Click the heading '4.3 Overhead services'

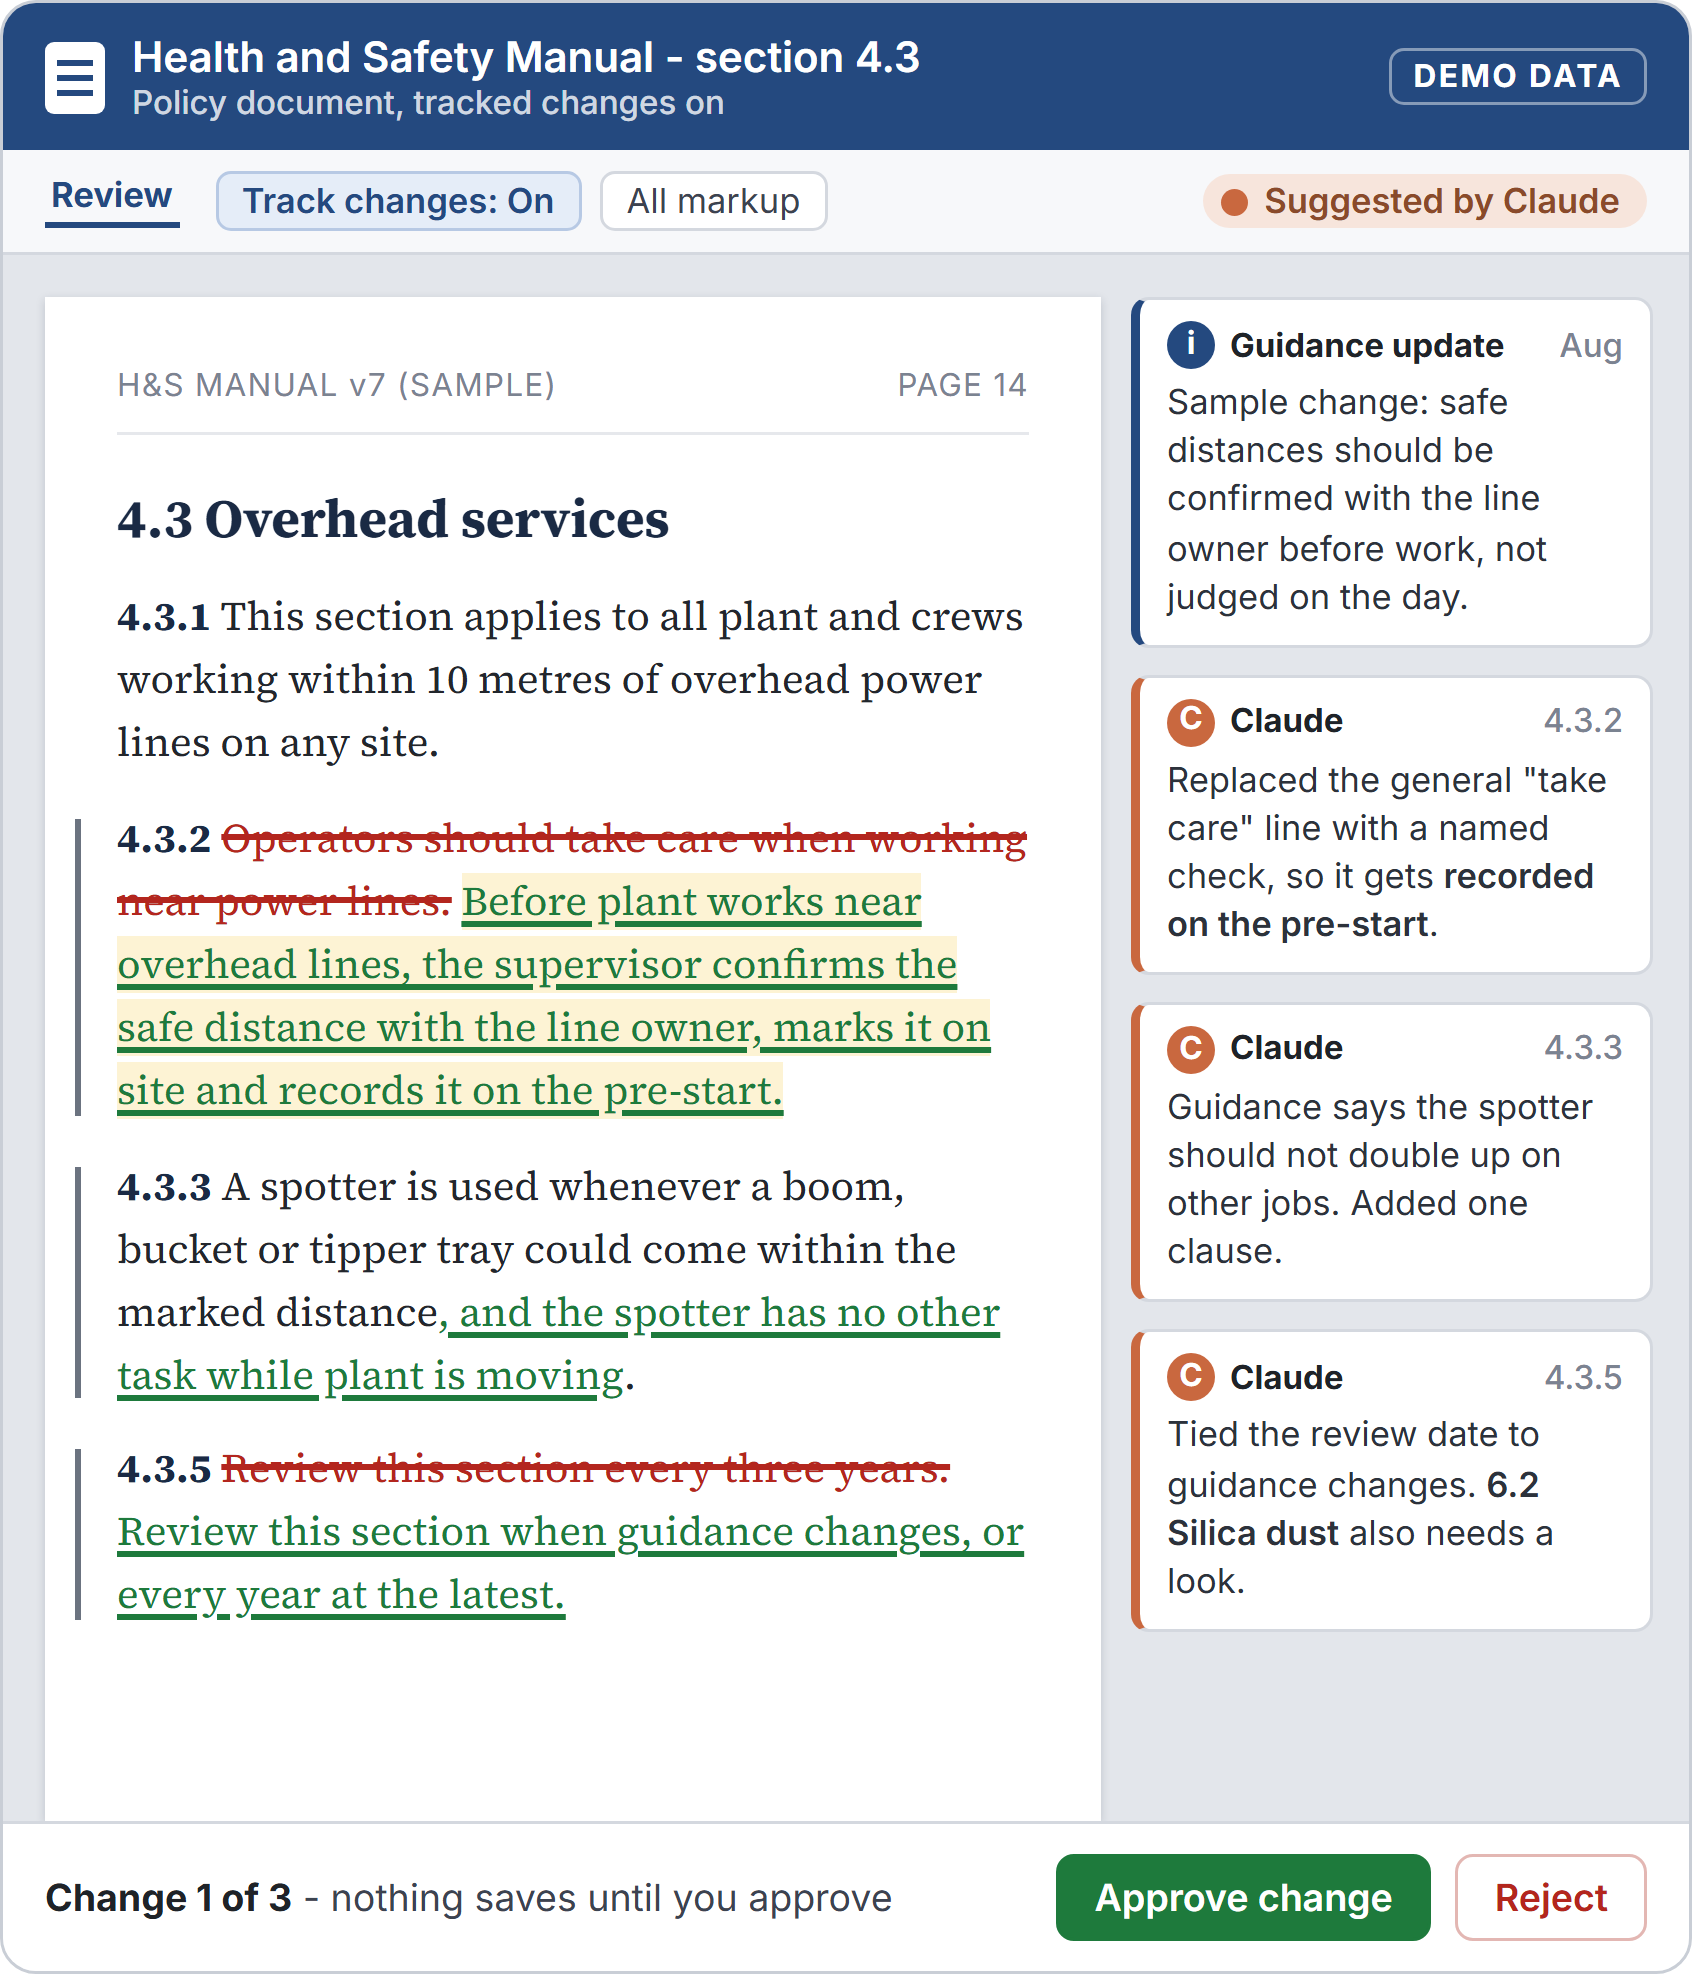click(x=393, y=519)
